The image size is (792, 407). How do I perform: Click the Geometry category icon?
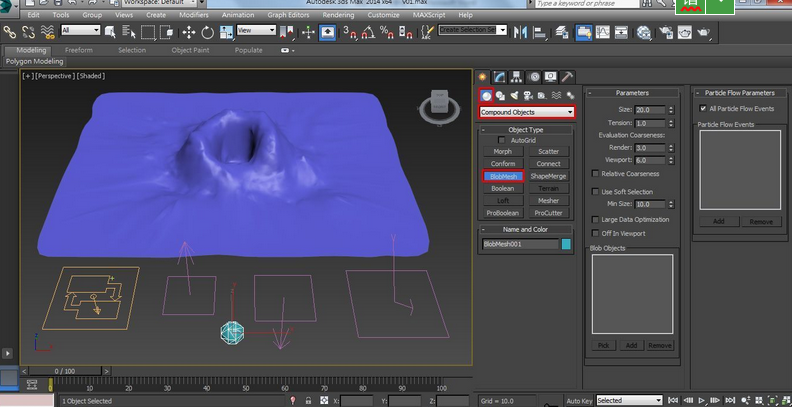tap(486, 96)
